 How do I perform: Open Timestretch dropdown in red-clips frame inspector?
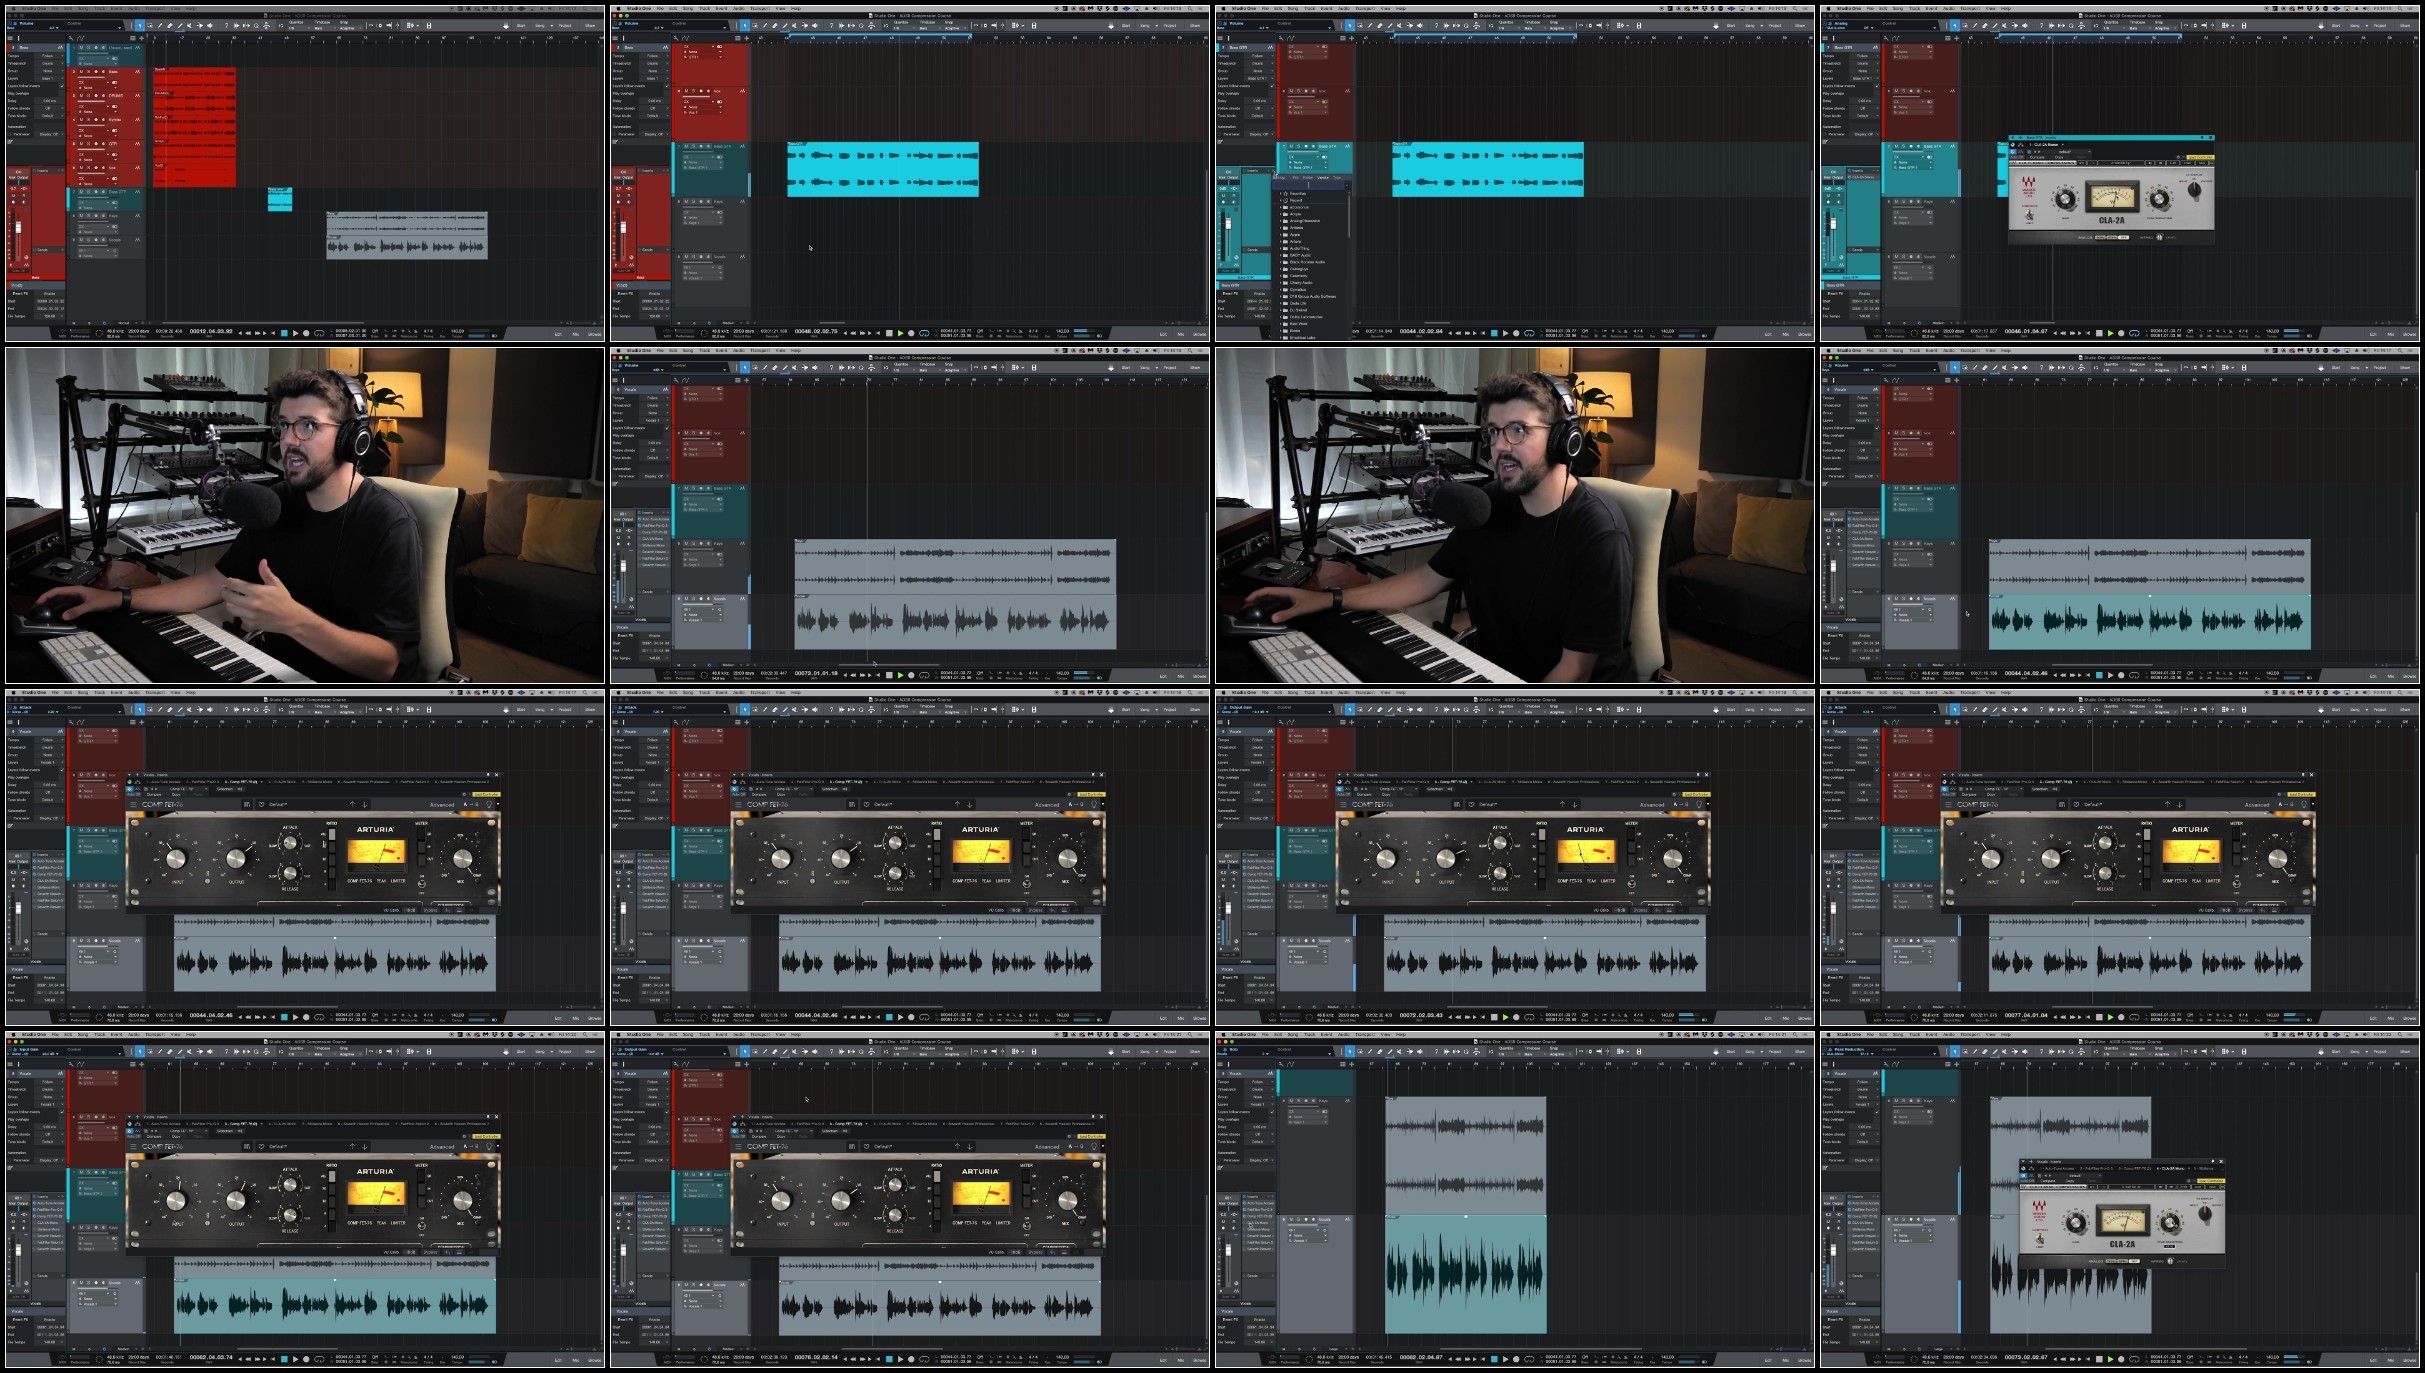tap(49, 63)
